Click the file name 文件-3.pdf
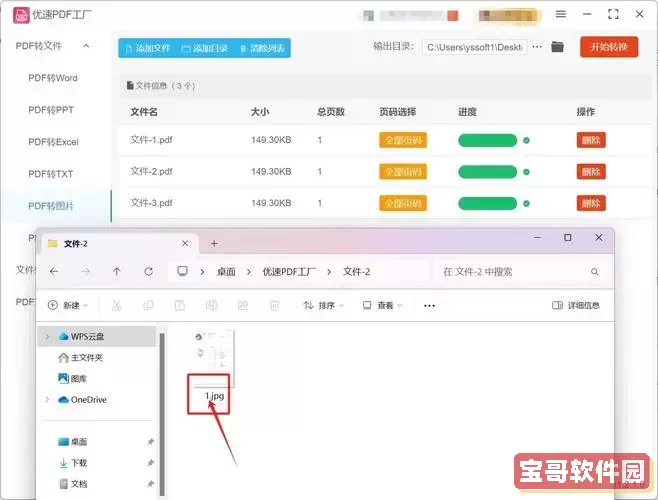Viewport: 658px width, 500px height. coord(151,203)
